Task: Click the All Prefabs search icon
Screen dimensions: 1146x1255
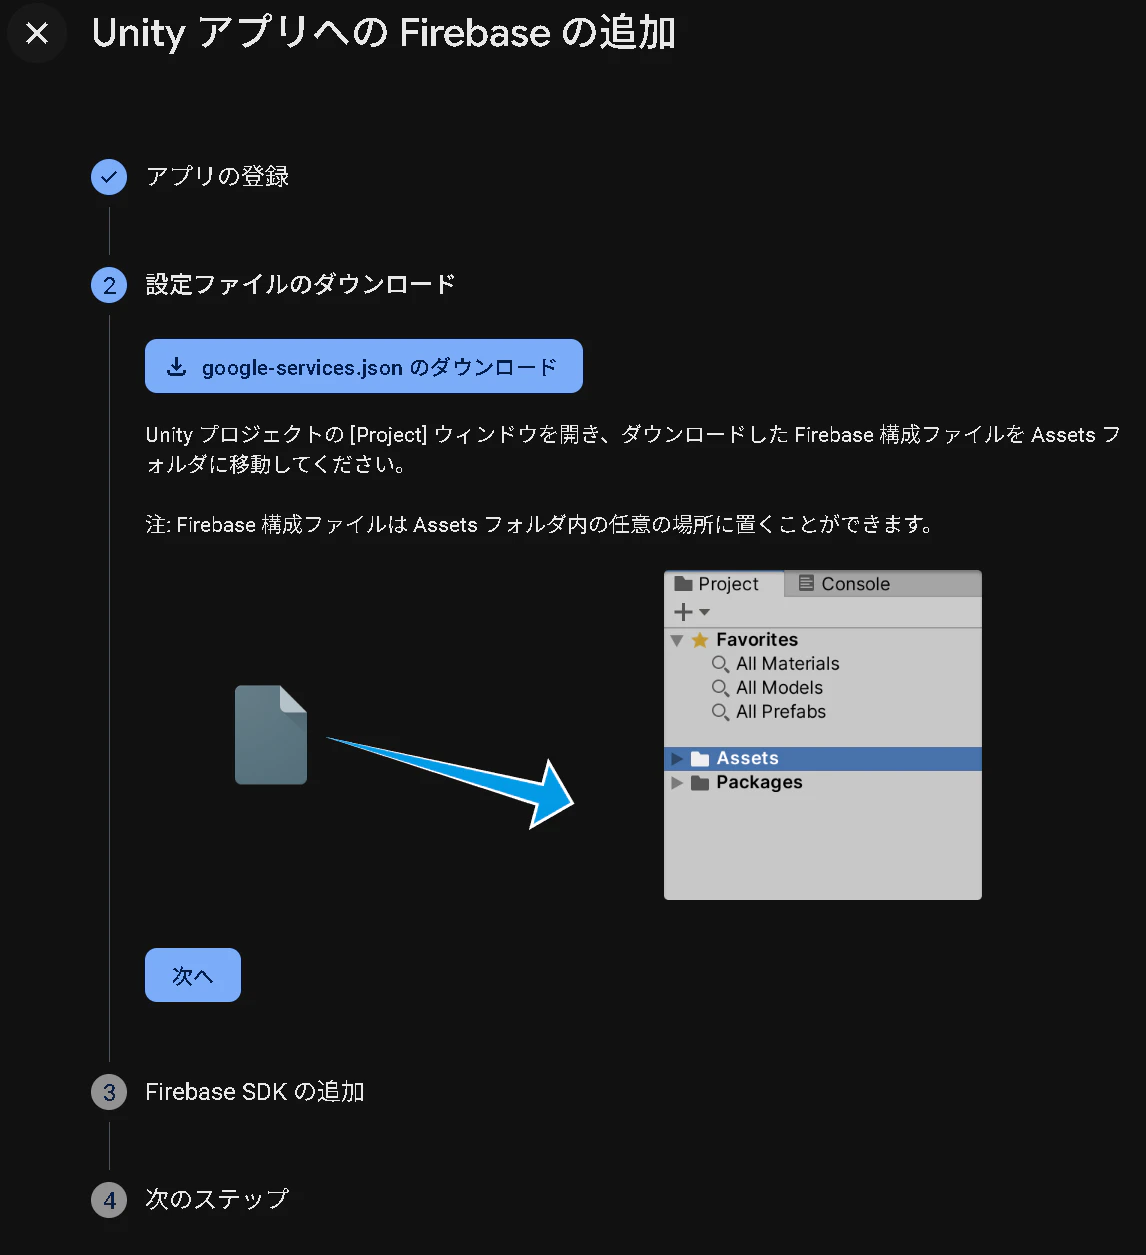Action: pyautogui.click(x=720, y=712)
